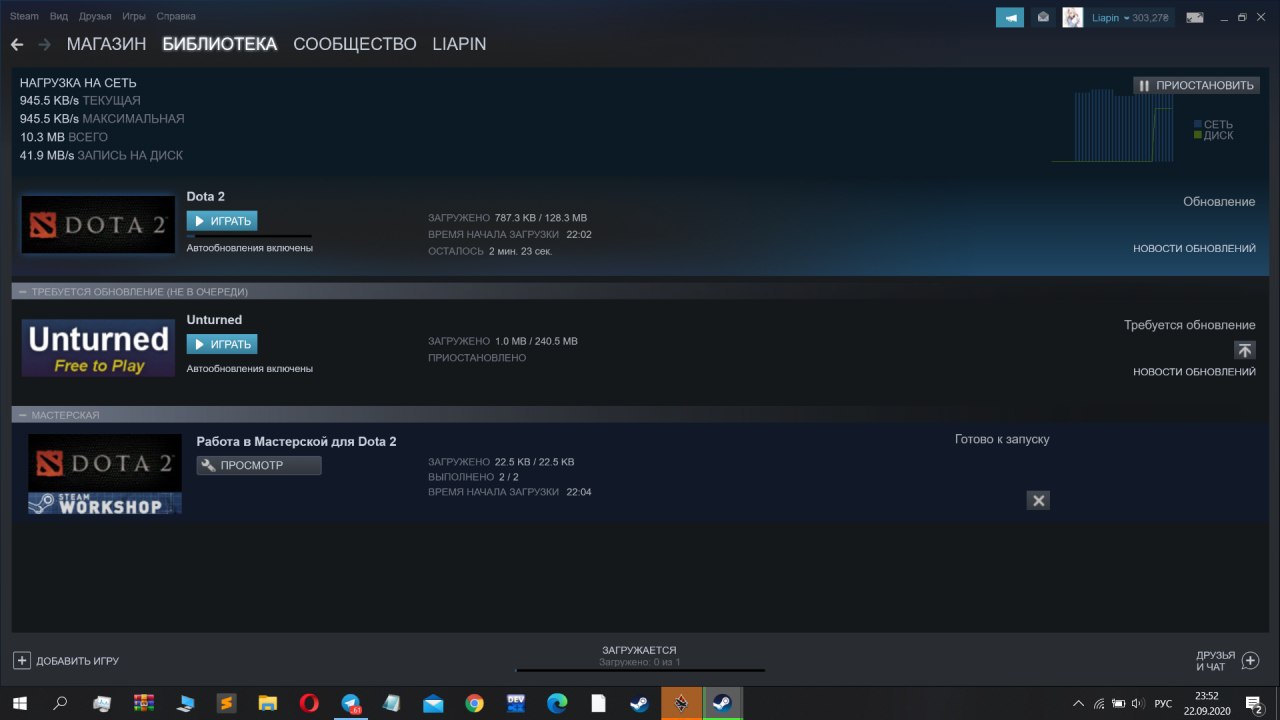Click the highlighted Dota 2 taskbar icon
Screen dimensions: 1280x720
[x=681, y=704]
